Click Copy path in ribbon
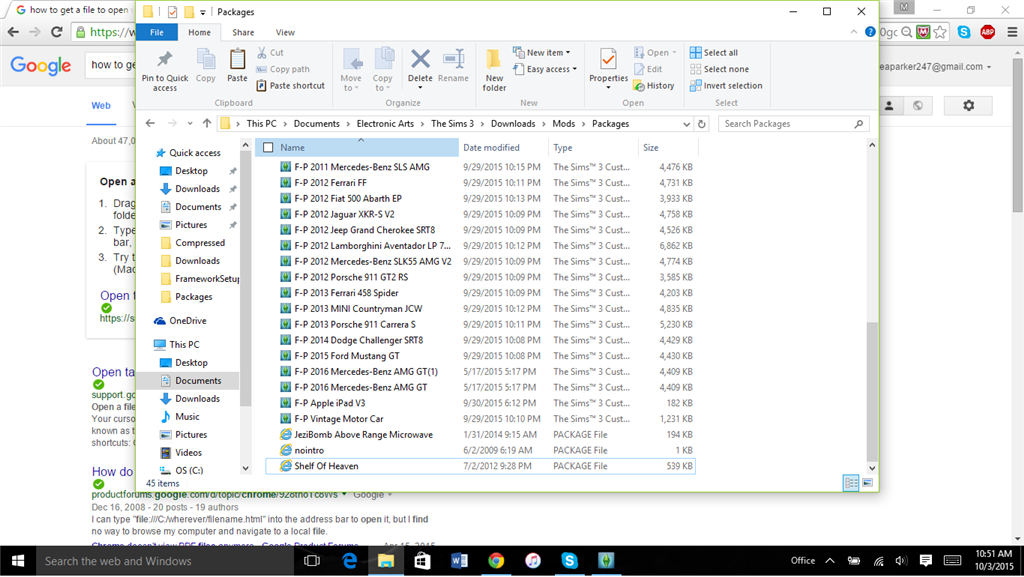 pos(283,69)
